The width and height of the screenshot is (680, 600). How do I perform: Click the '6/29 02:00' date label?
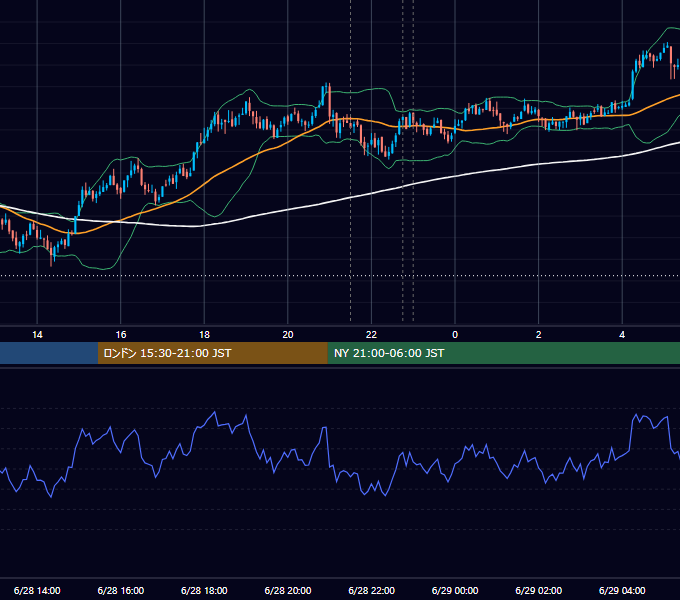539,590
